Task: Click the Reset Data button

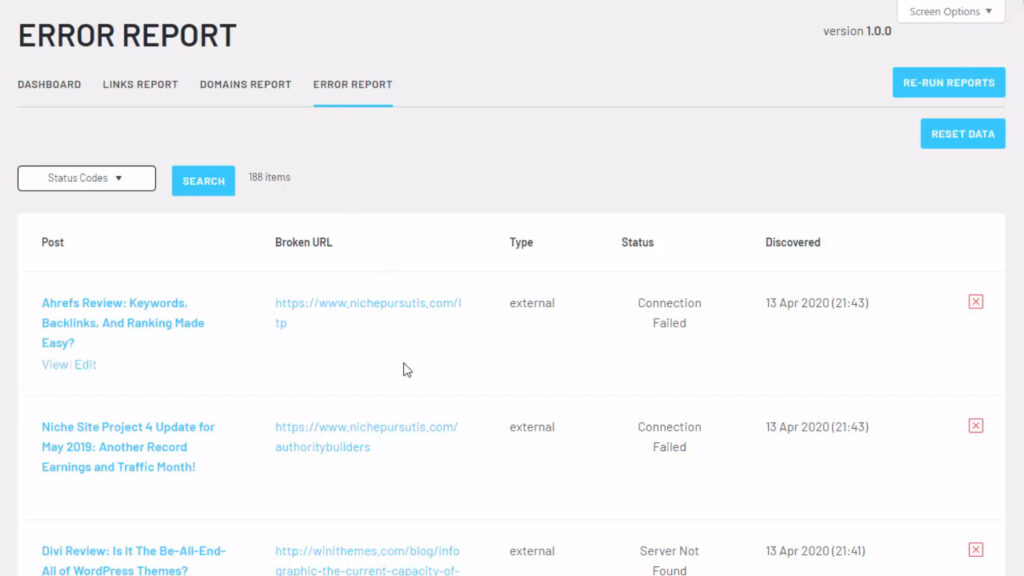Action: point(963,134)
